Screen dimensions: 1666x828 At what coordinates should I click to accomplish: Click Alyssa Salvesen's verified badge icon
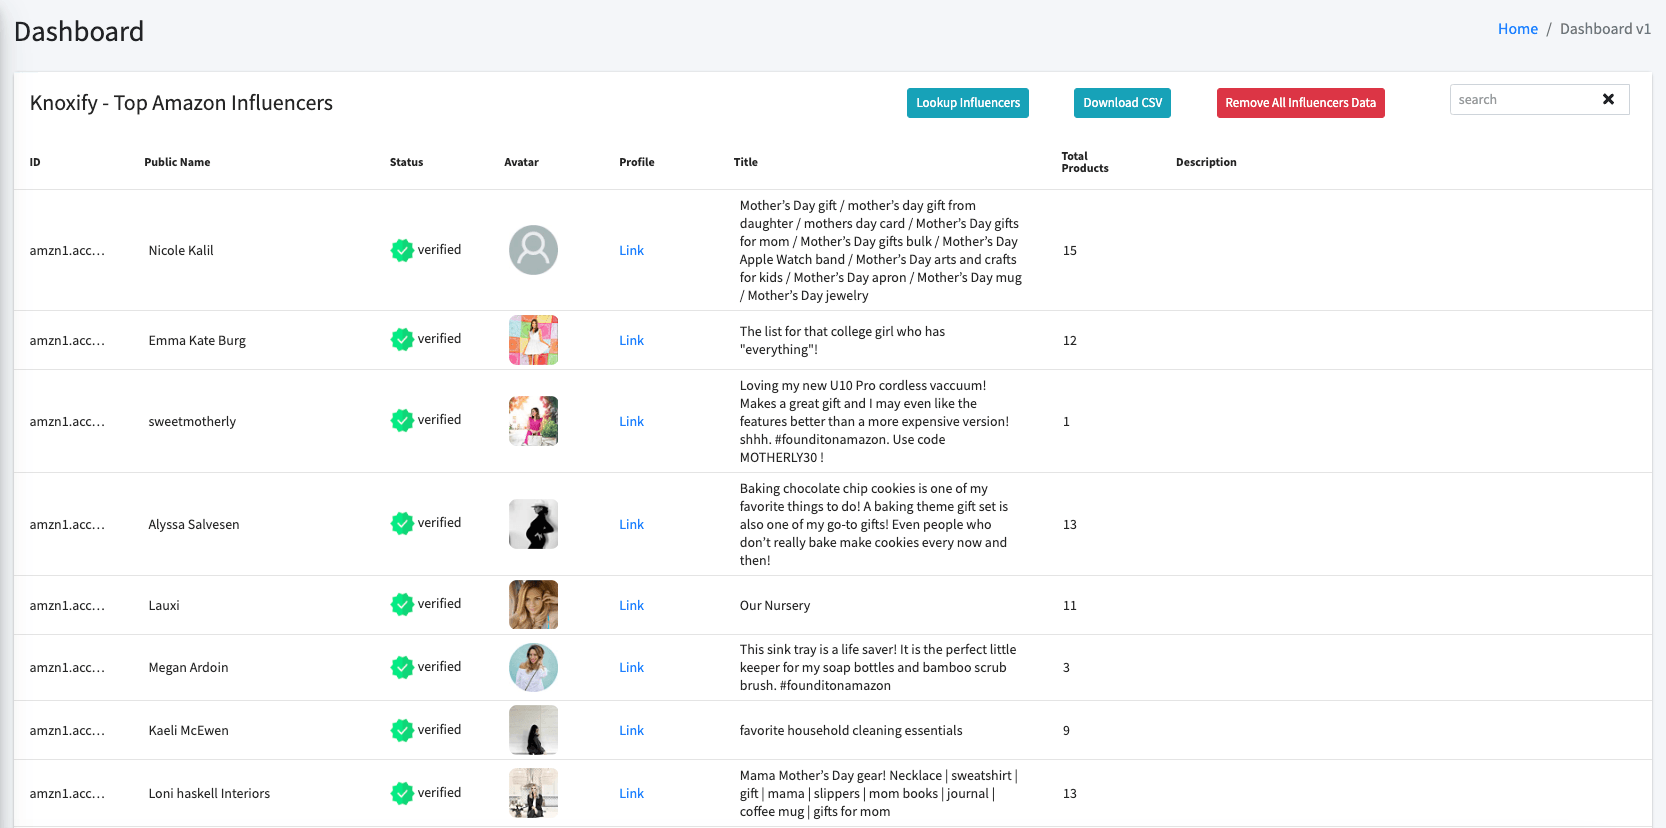click(x=402, y=524)
